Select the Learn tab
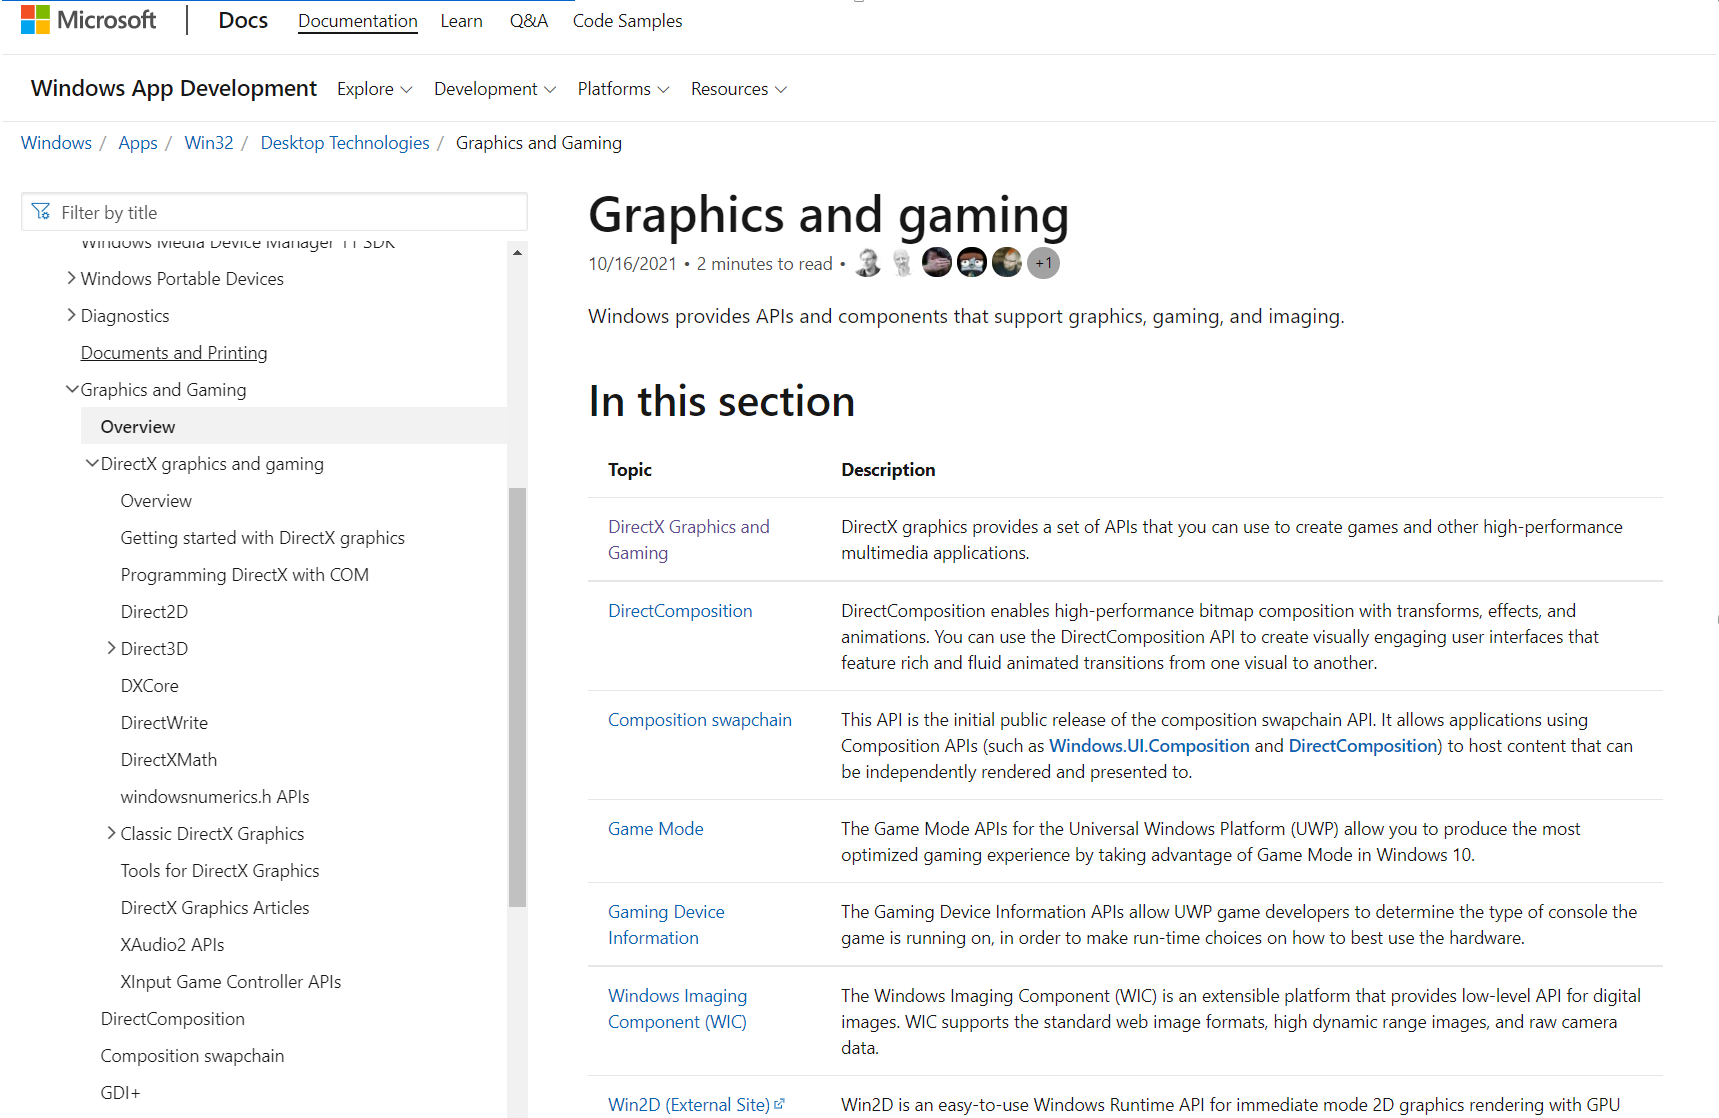The image size is (1719, 1118). [x=461, y=21]
